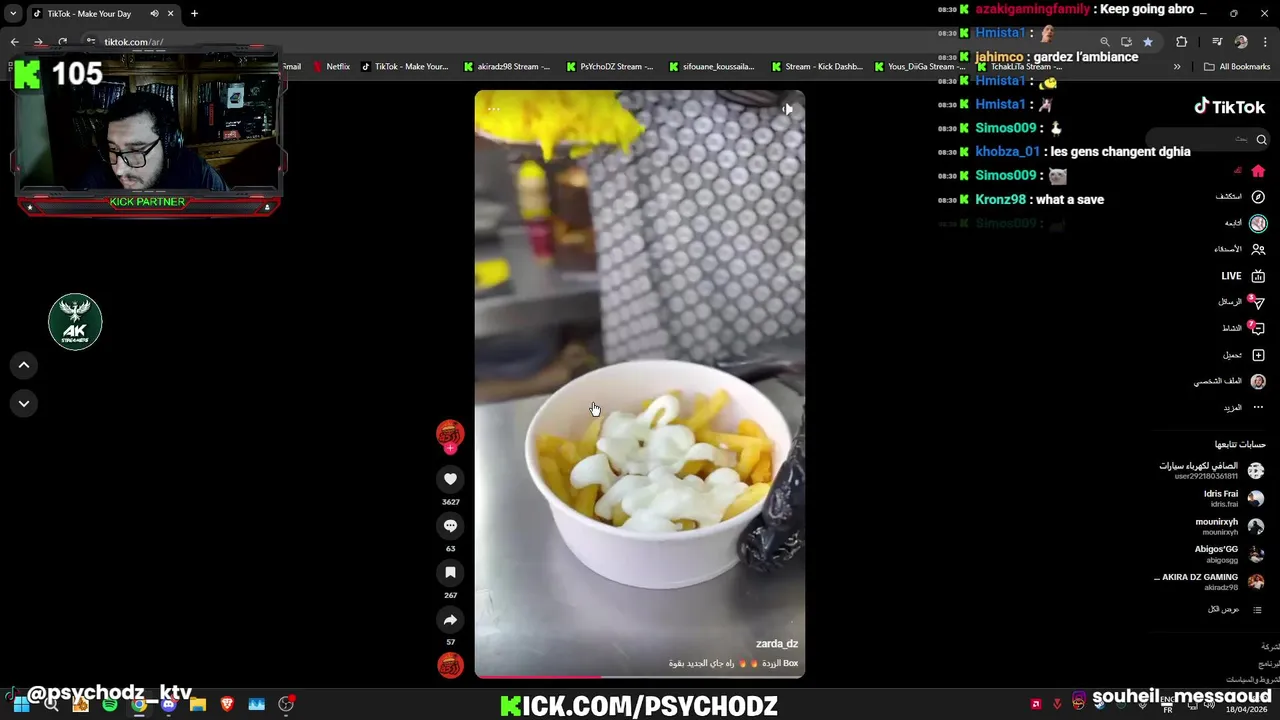Open the three-dot menu on the video

click(x=493, y=109)
